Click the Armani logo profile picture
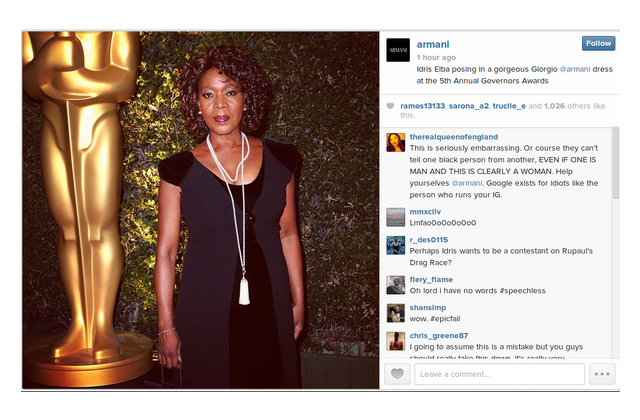This screenshot has height=420, width=640. [398, 50]
